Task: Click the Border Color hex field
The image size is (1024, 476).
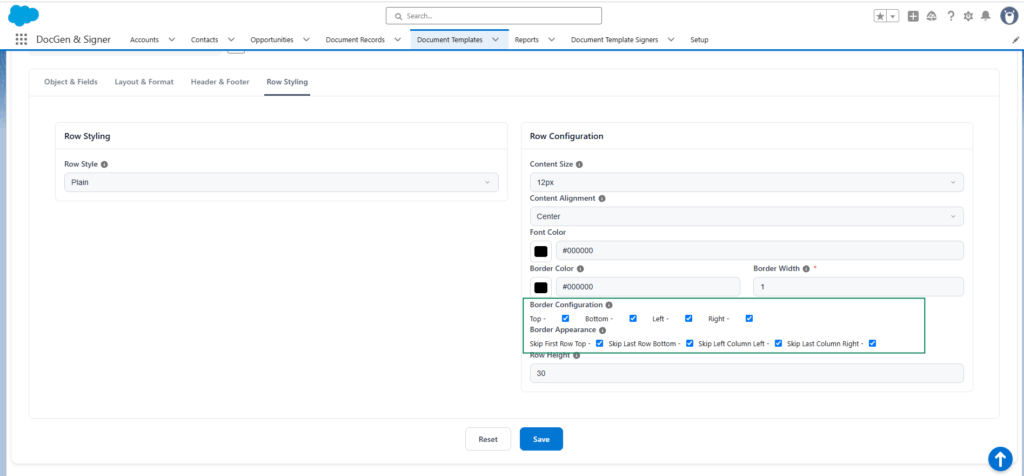Action: click(x=648, y=287)
